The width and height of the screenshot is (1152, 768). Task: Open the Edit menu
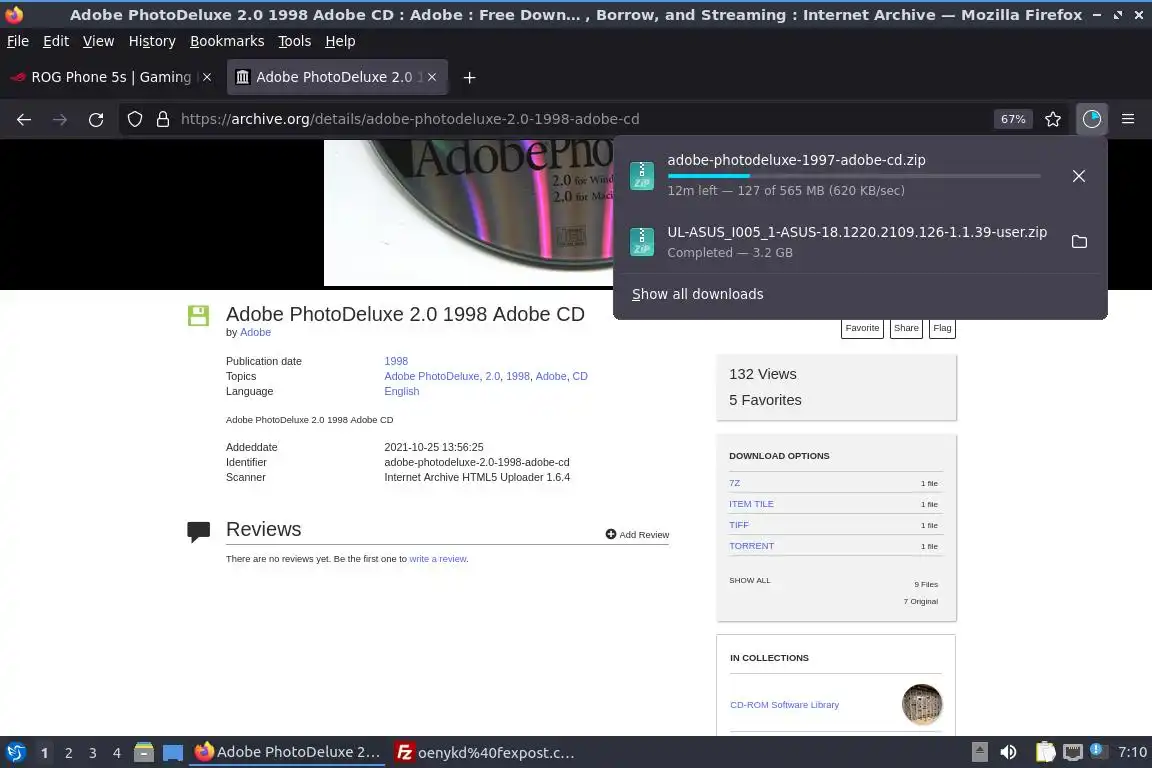[56, 41]
